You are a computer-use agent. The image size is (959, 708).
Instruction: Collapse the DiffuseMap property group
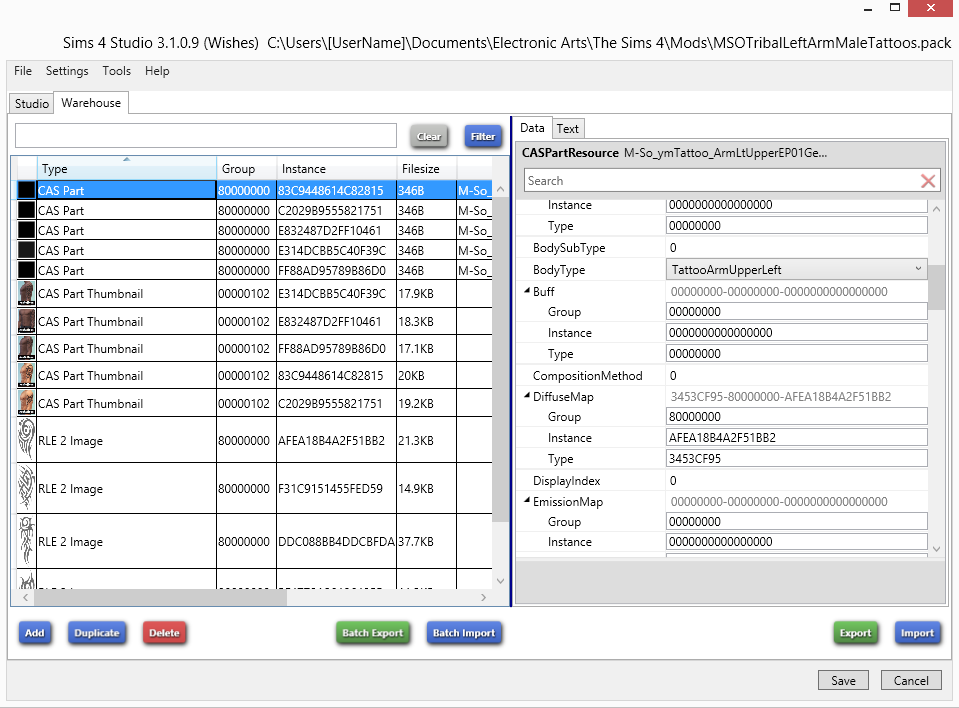click(x=527, y=396)
